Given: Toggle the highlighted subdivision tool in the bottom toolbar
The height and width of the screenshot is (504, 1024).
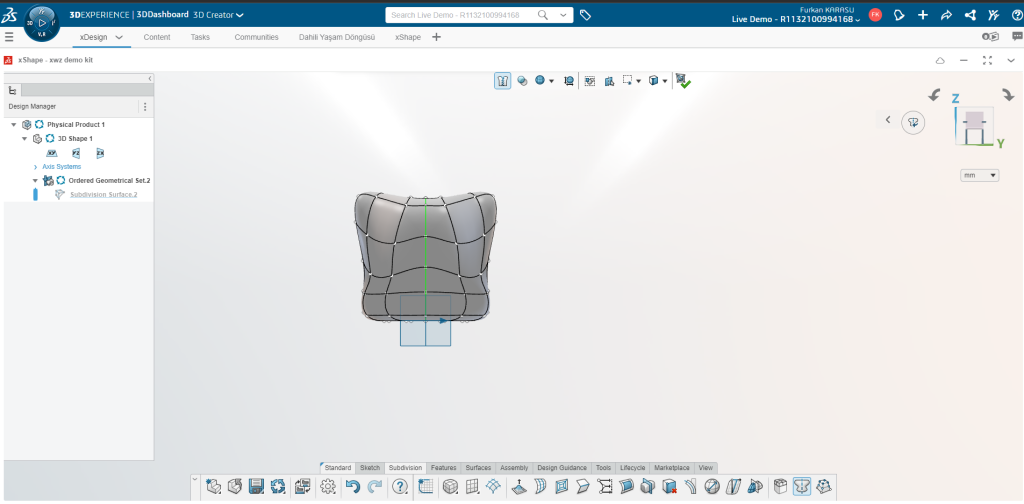Looking at the screenshot, I should [x=801, y=487].
